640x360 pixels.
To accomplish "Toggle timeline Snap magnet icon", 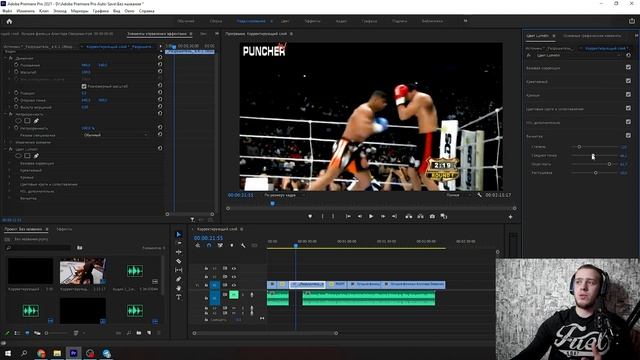I will tap(209, 246).
